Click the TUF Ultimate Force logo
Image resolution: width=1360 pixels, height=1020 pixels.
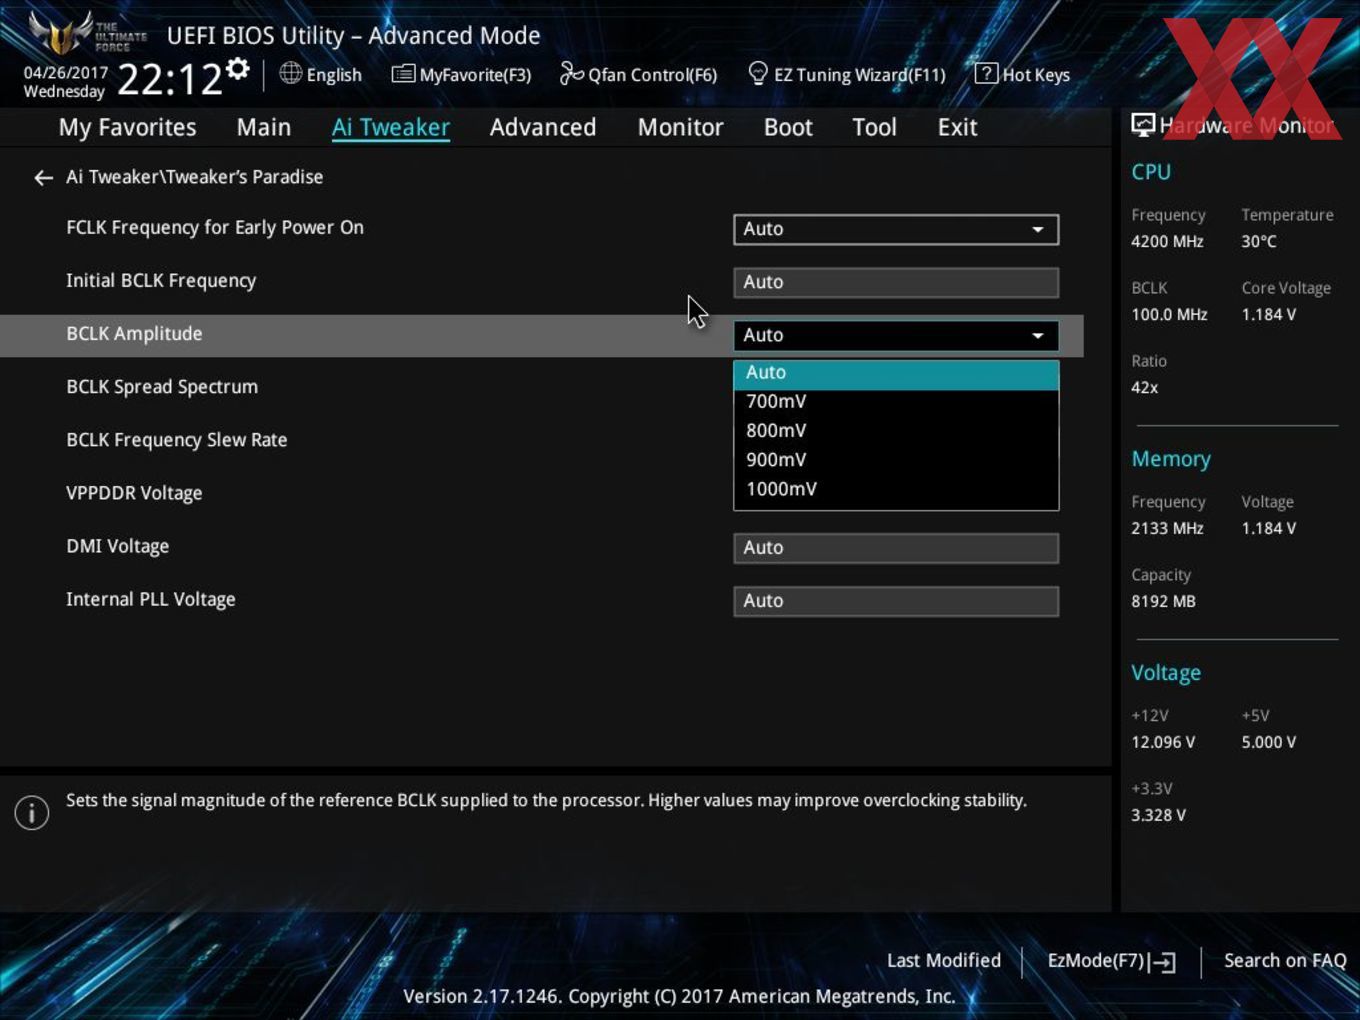[86, 33]
